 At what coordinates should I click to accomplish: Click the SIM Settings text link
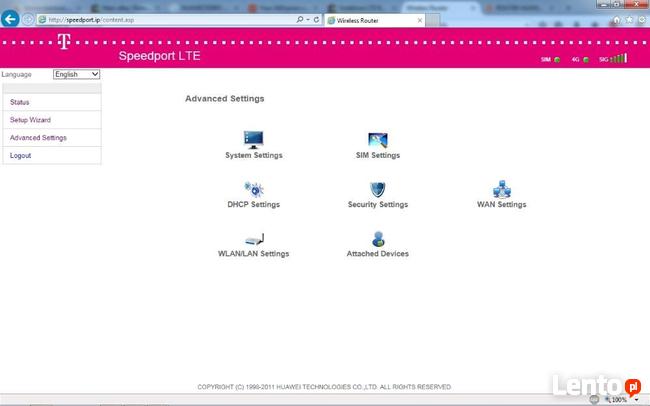click(x=378, y=155)
